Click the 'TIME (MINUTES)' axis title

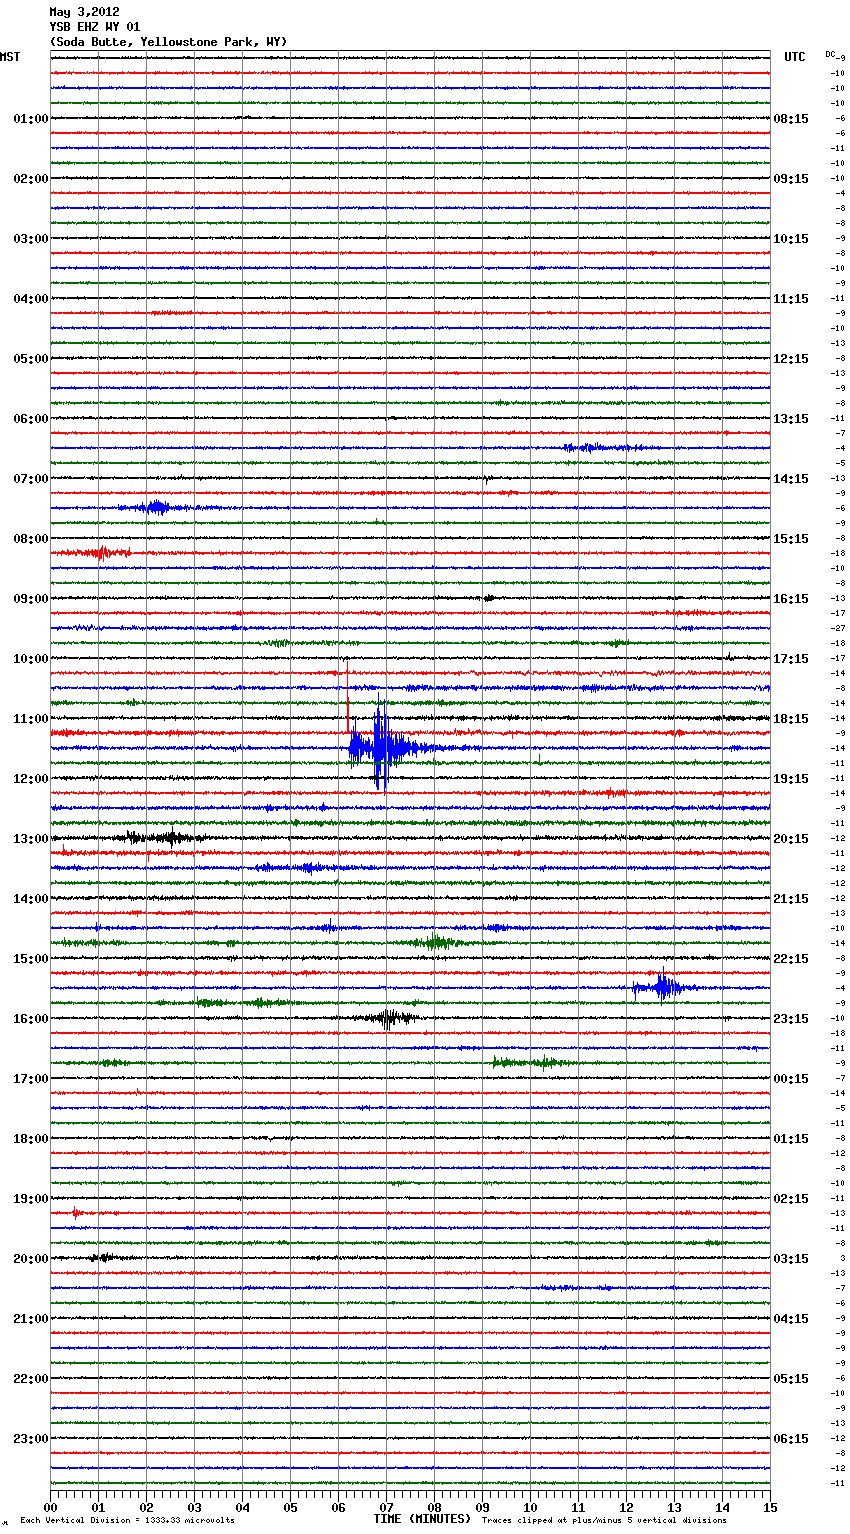[x=422, y=1519]
